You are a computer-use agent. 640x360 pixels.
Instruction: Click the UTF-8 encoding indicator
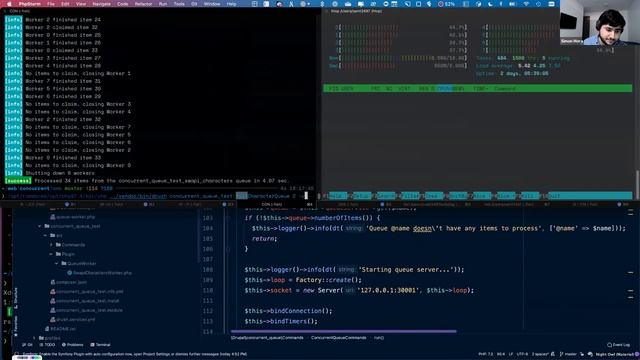click(x=522, y=354)
